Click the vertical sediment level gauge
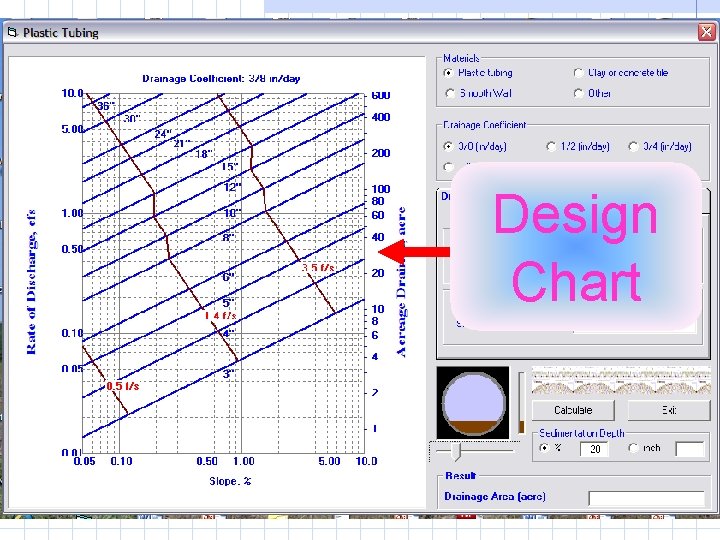Image resolution: width=720 pixels, height=540 pixels. point(521,403)
